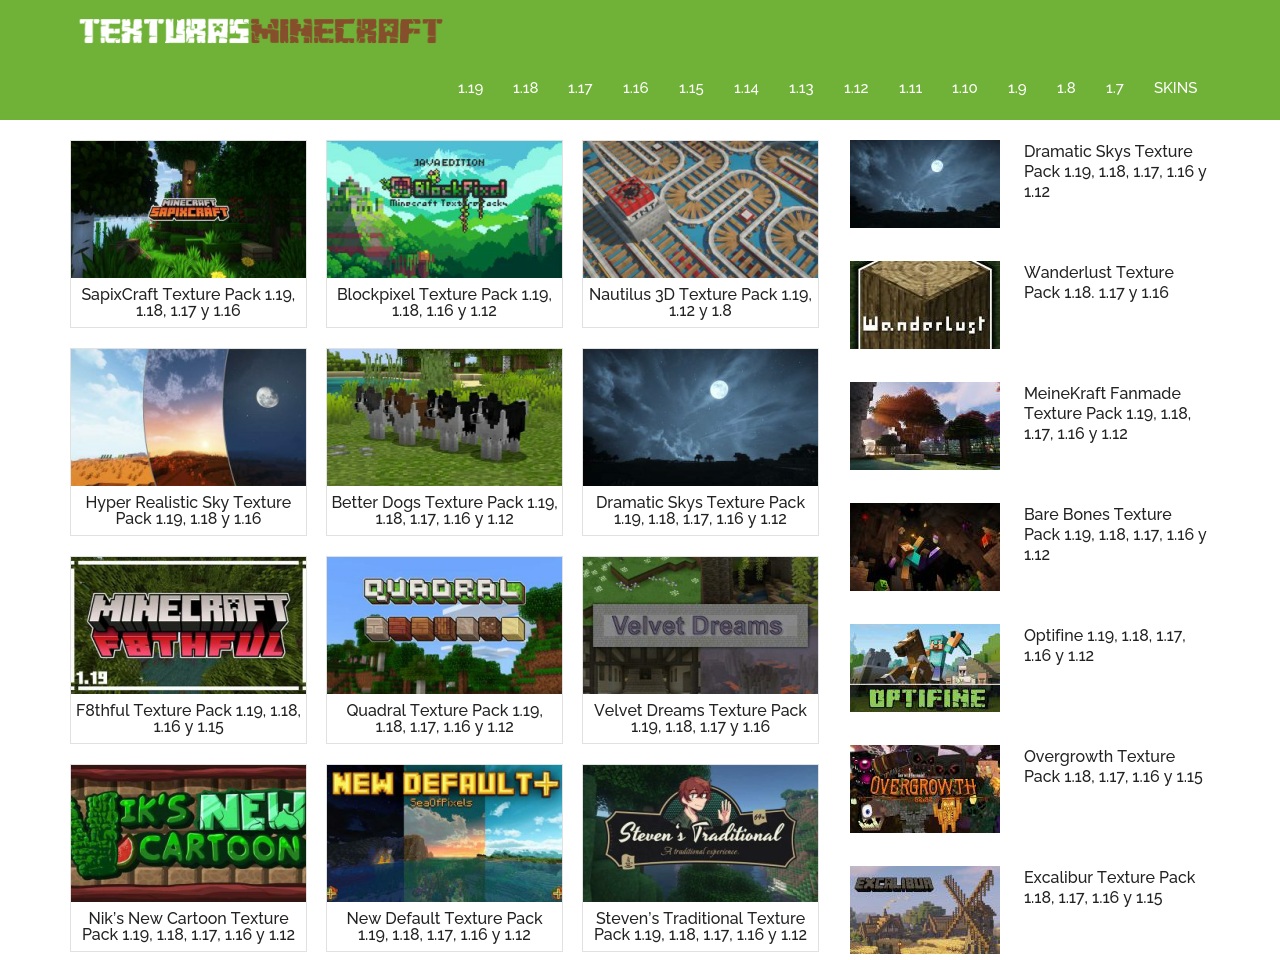Open the Dramatic Skys thumbnail in main grid

pos(700,417)
